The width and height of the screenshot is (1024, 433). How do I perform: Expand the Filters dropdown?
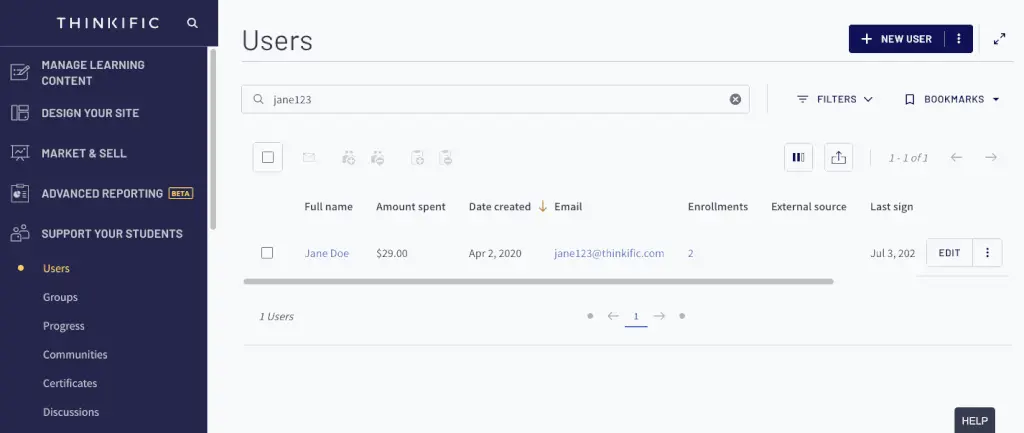coord(835,99)
